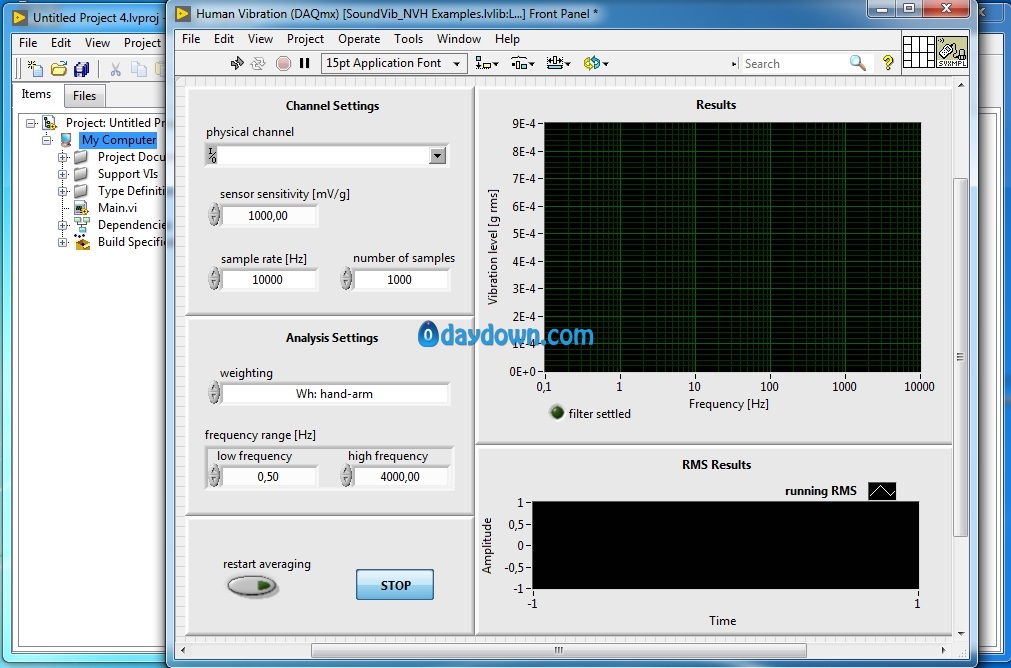Screen dimensions: 1011x668
Task: Select My Computer in the project tree
Action: tap(119, 140)
